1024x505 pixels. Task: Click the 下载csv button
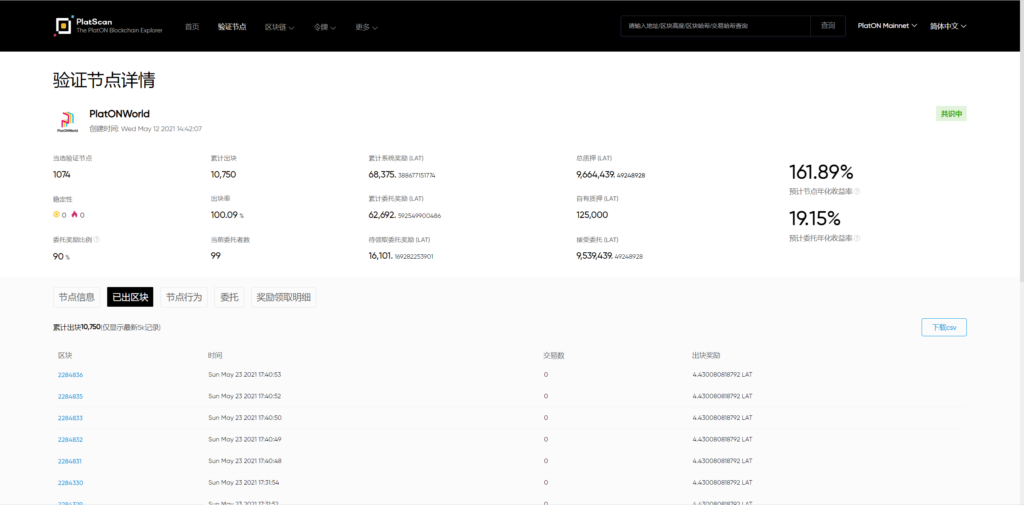(x=944, y=327)
